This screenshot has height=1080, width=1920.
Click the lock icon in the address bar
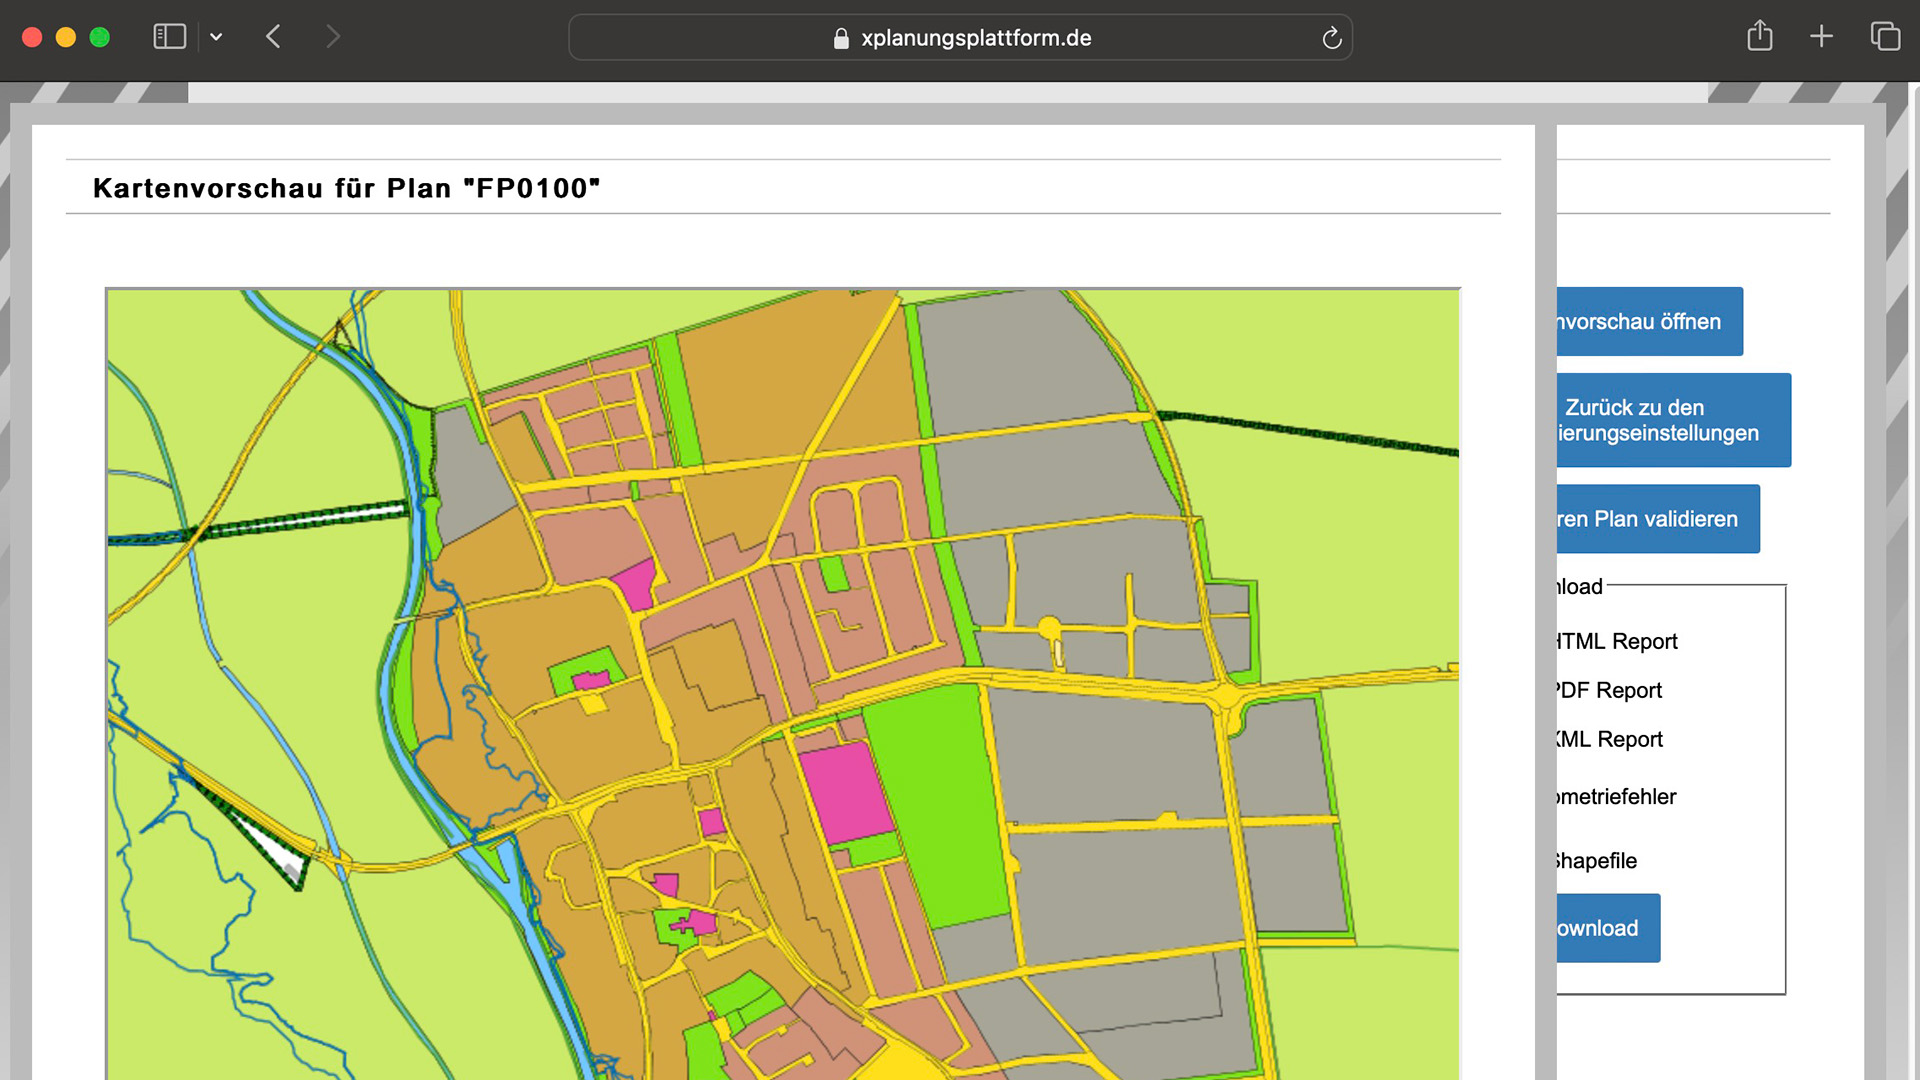(841, 38)
